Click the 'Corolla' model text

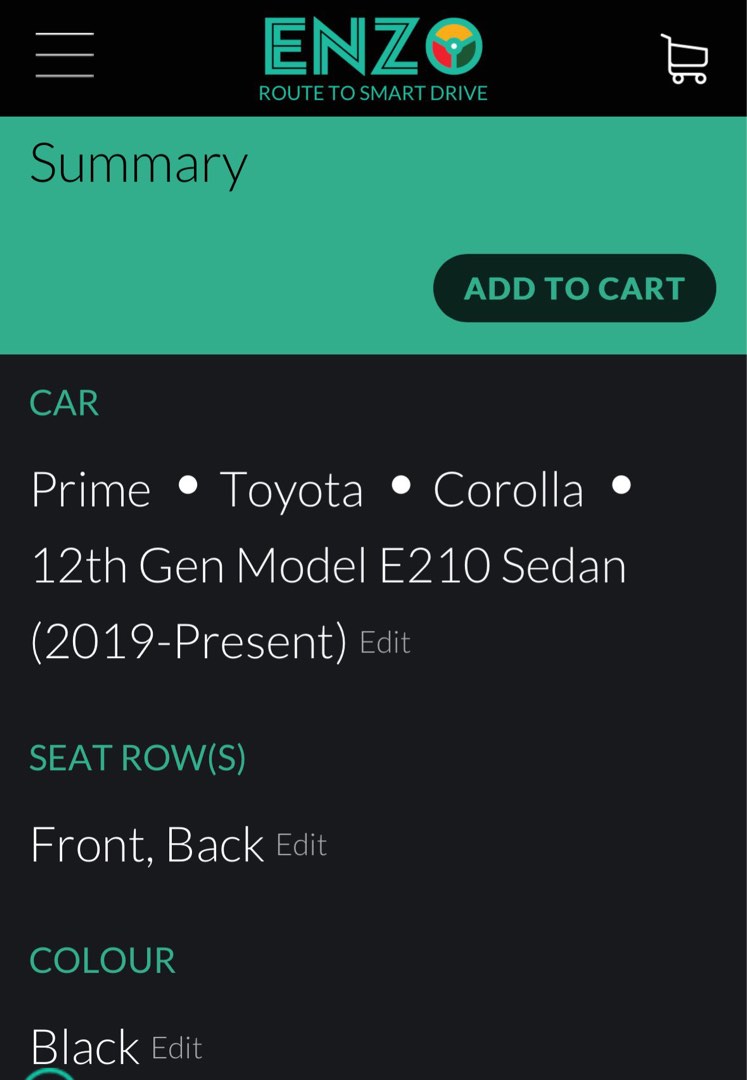[508, 491]
